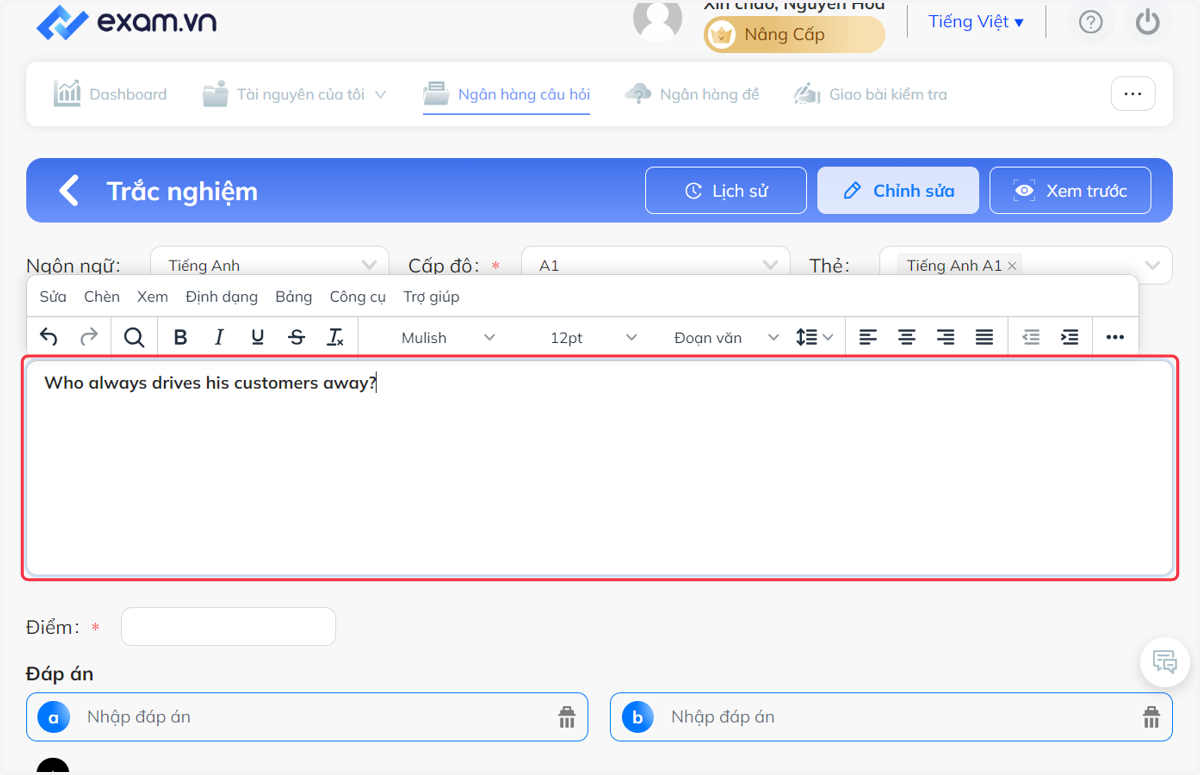The height and width of the screenshot is (775, 1200).
Task: Open the Chèn editor menu
Action: 102,296
